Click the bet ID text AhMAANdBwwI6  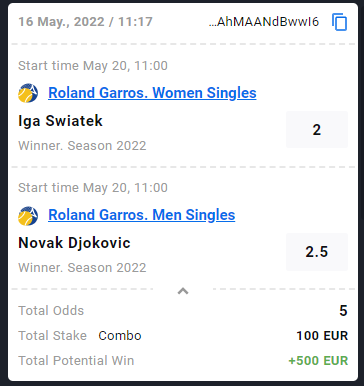click(264, 22)
